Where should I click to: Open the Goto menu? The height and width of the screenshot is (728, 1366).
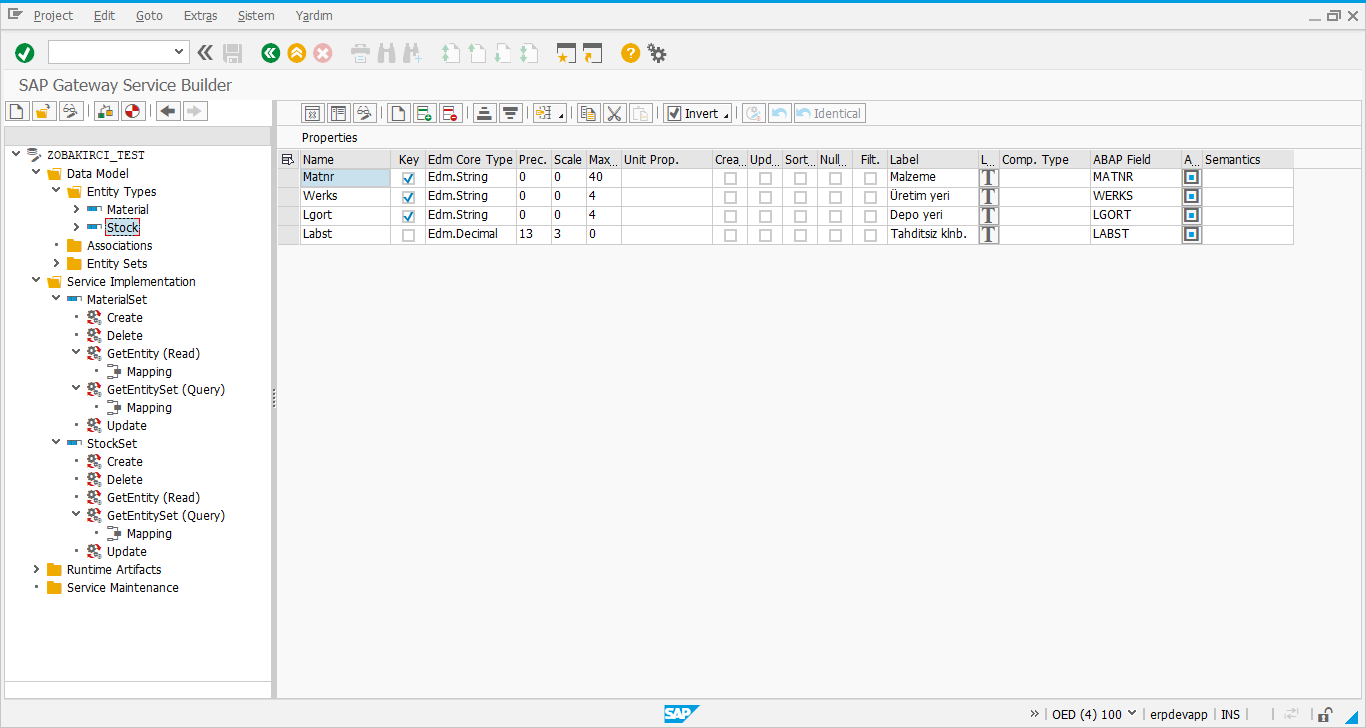(x=149, y=16)
